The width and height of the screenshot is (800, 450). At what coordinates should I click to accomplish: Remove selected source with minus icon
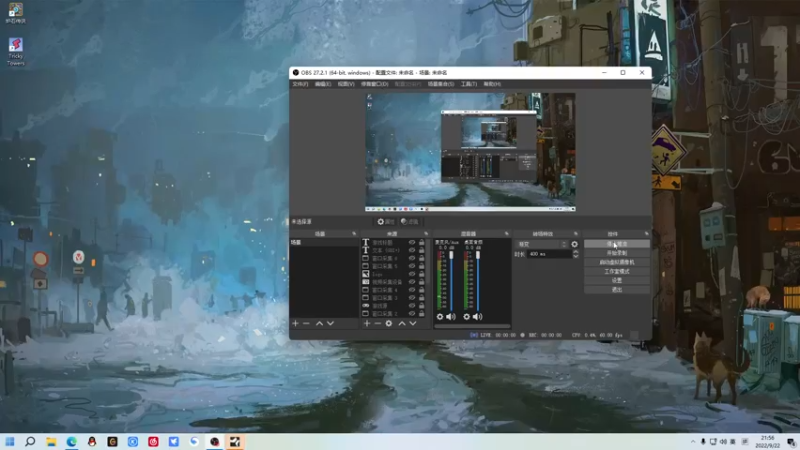point(378,323)
